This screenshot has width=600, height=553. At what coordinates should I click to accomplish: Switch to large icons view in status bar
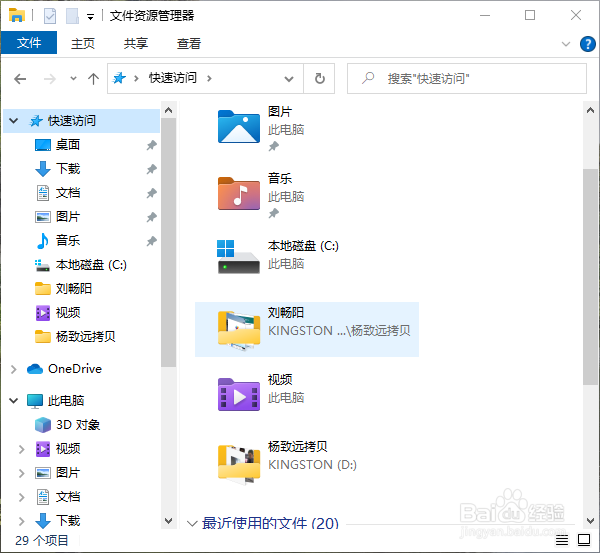point(584,540)
